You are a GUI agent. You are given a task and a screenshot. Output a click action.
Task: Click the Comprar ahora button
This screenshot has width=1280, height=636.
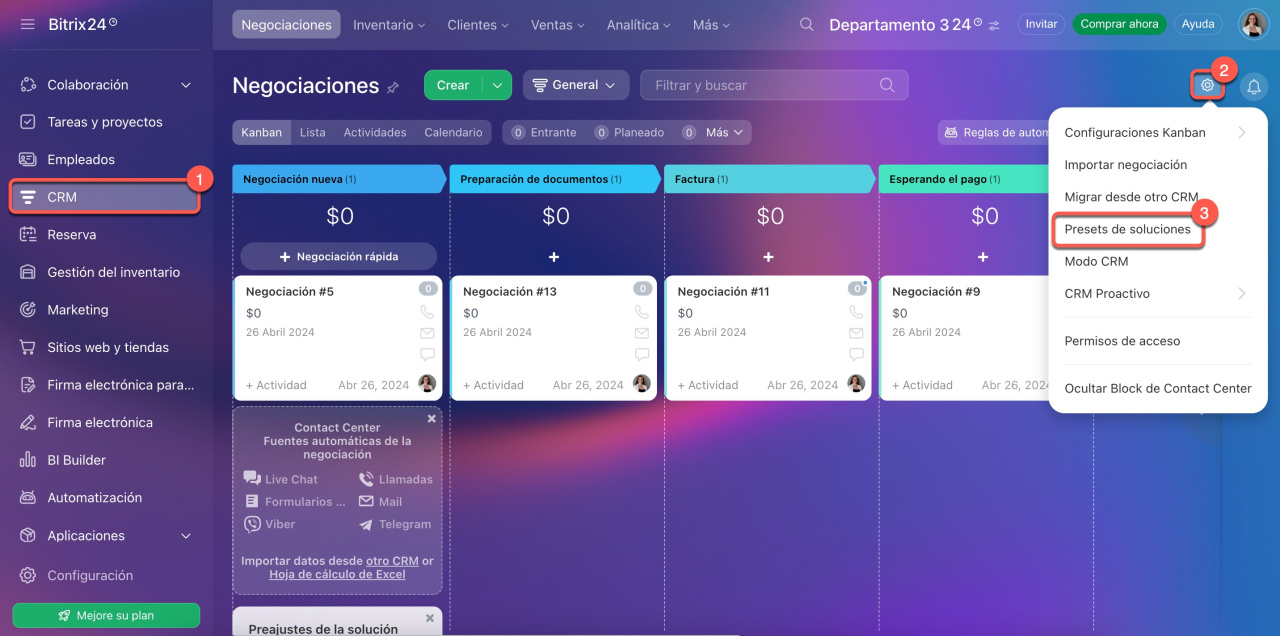tap(1119, 24)
